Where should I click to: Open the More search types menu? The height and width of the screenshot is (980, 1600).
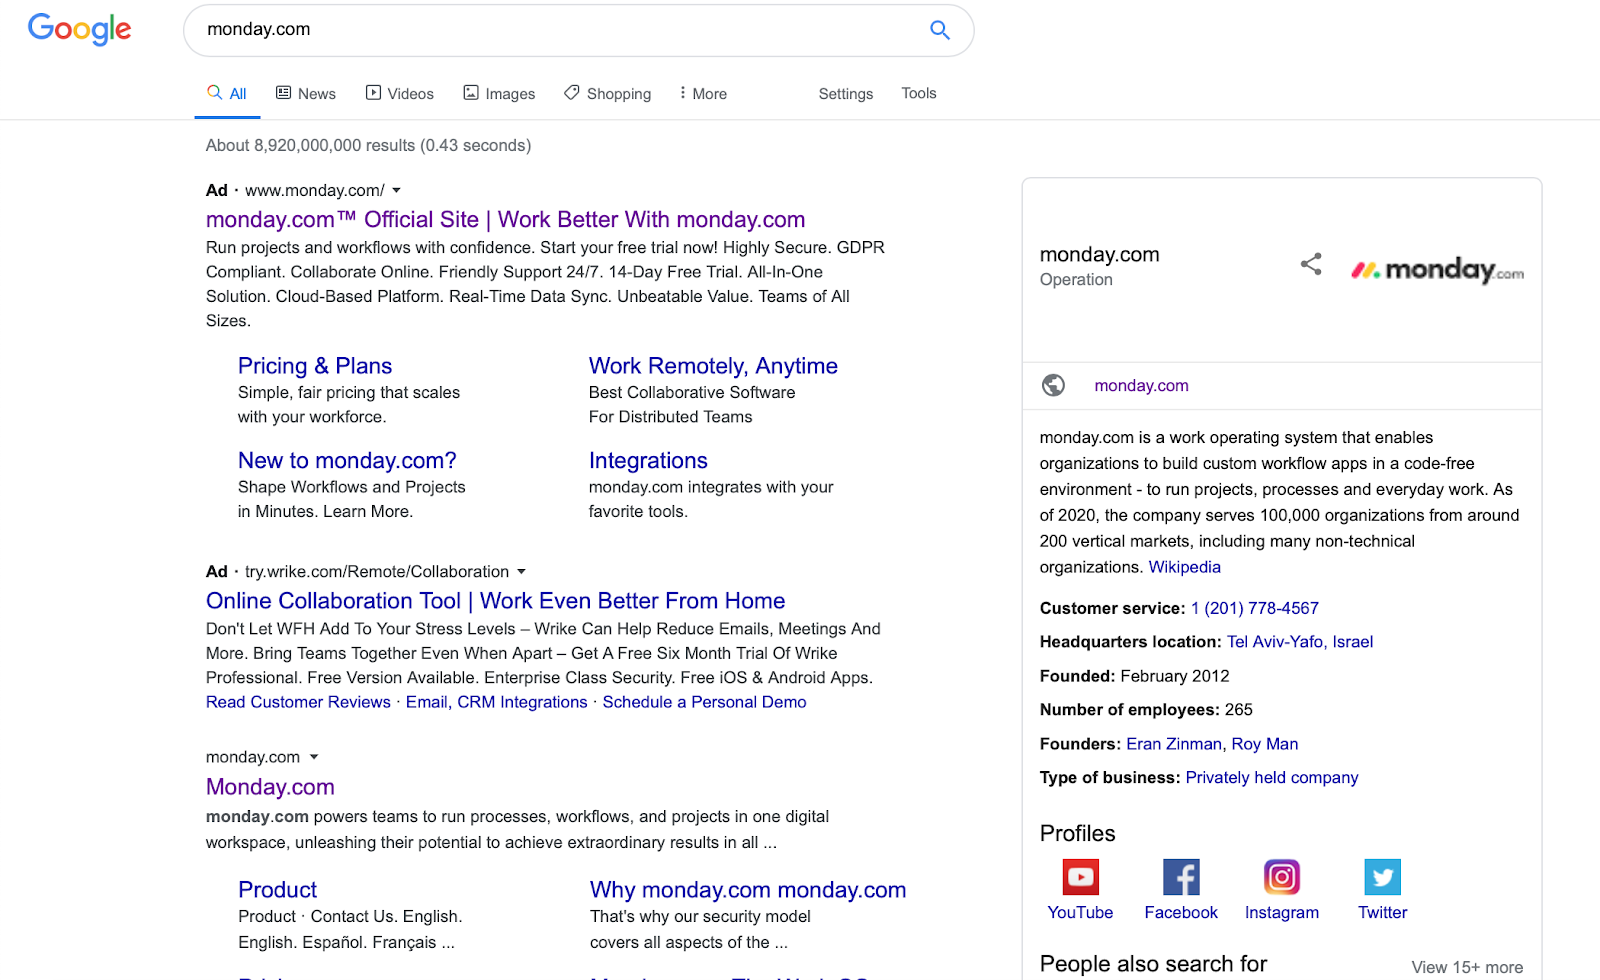pyautogui.click(x=703, y=93)
